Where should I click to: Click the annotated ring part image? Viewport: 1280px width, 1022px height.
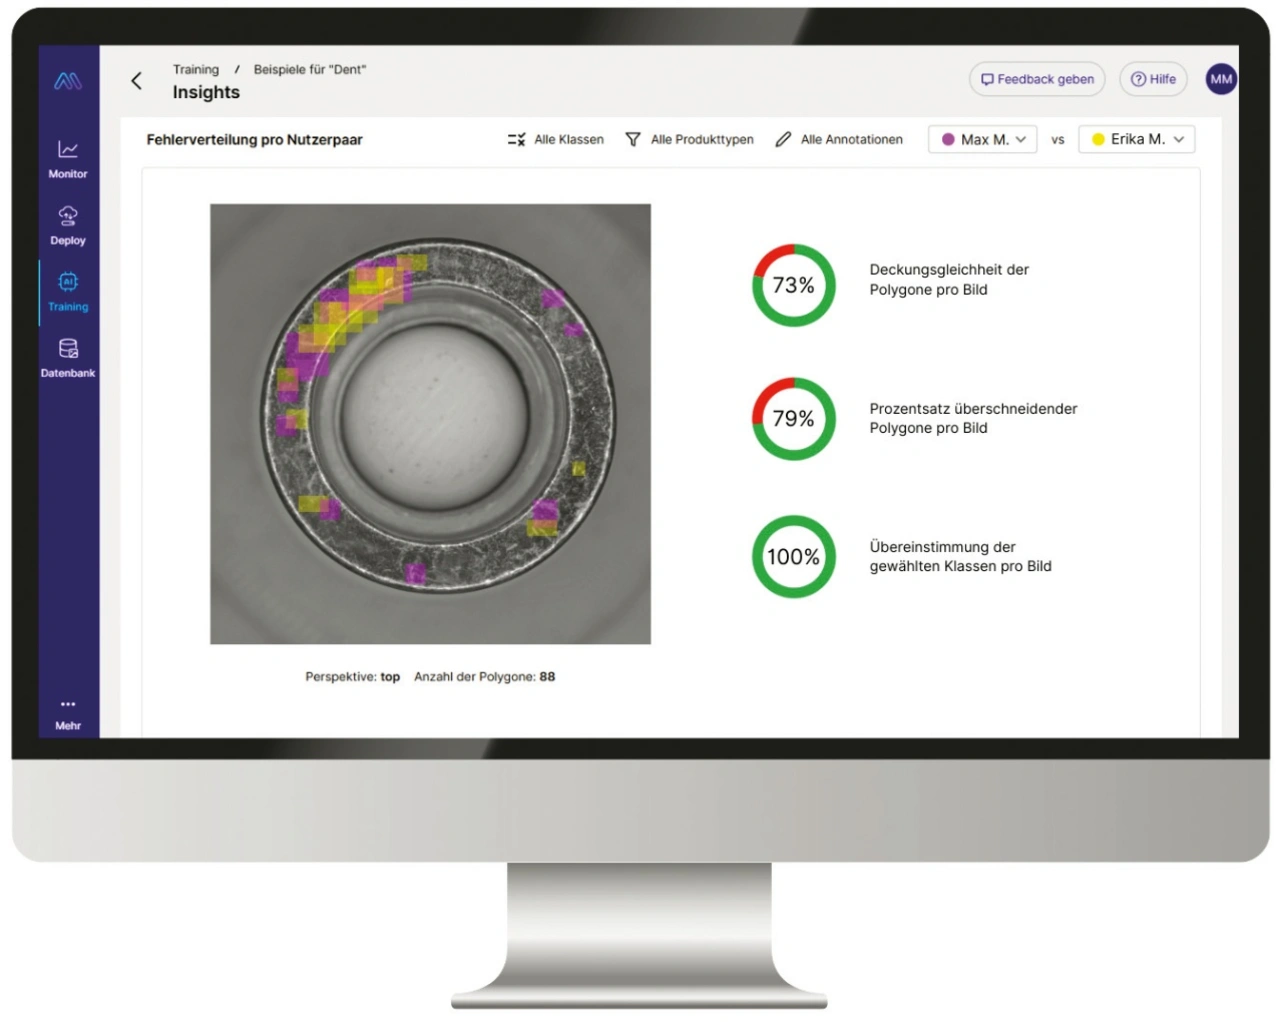(430, 424)
